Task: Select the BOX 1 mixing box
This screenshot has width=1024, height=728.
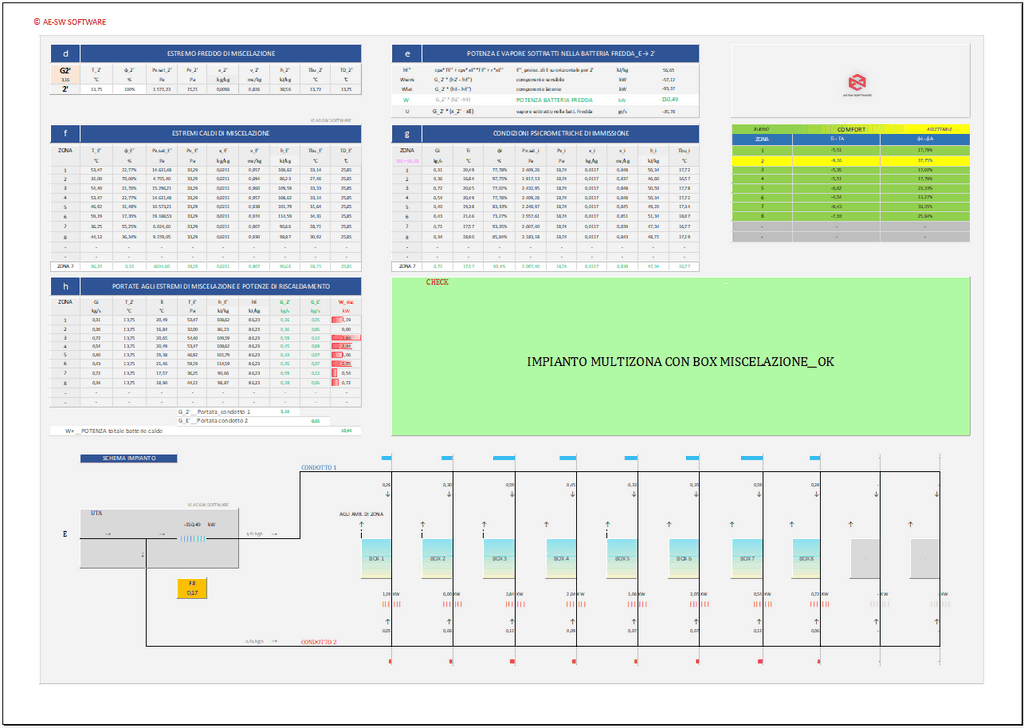Action: click(x=376, y=558)
